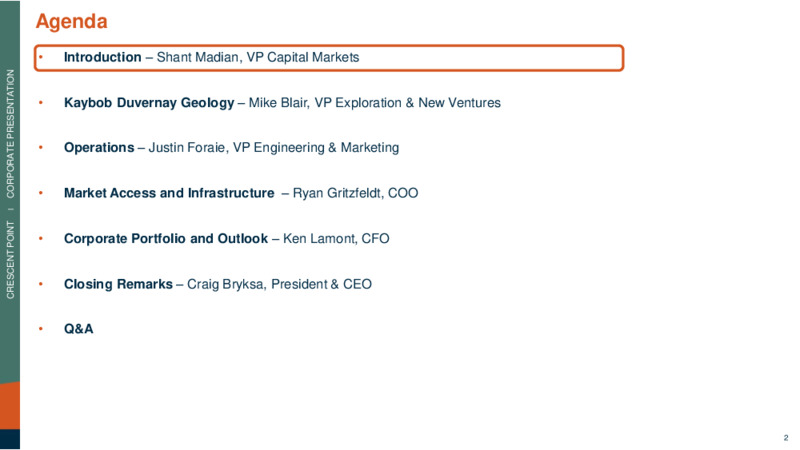Click the slide page number 2
The width and height of the screenshot is (800, 450).
(x=786, y=438)
